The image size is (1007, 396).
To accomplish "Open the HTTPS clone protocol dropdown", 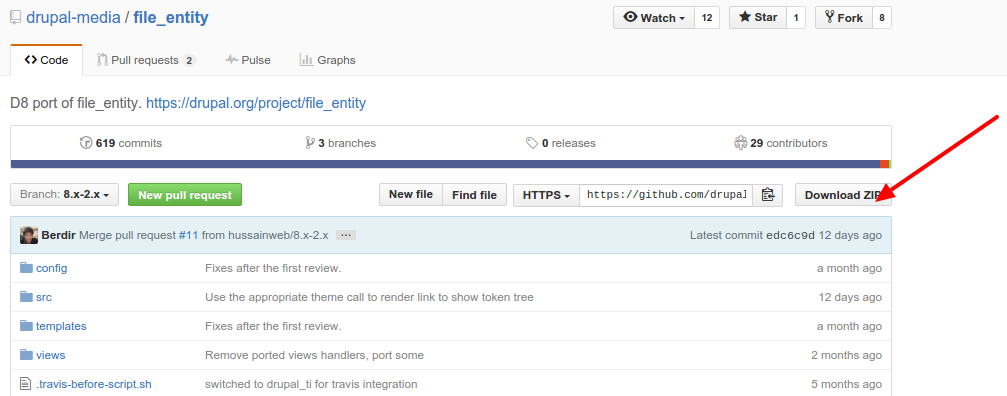I will point(547,194).
